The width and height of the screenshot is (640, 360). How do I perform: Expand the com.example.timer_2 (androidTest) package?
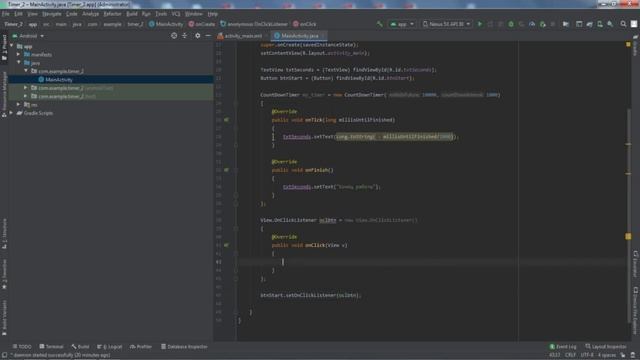point(26,88)
